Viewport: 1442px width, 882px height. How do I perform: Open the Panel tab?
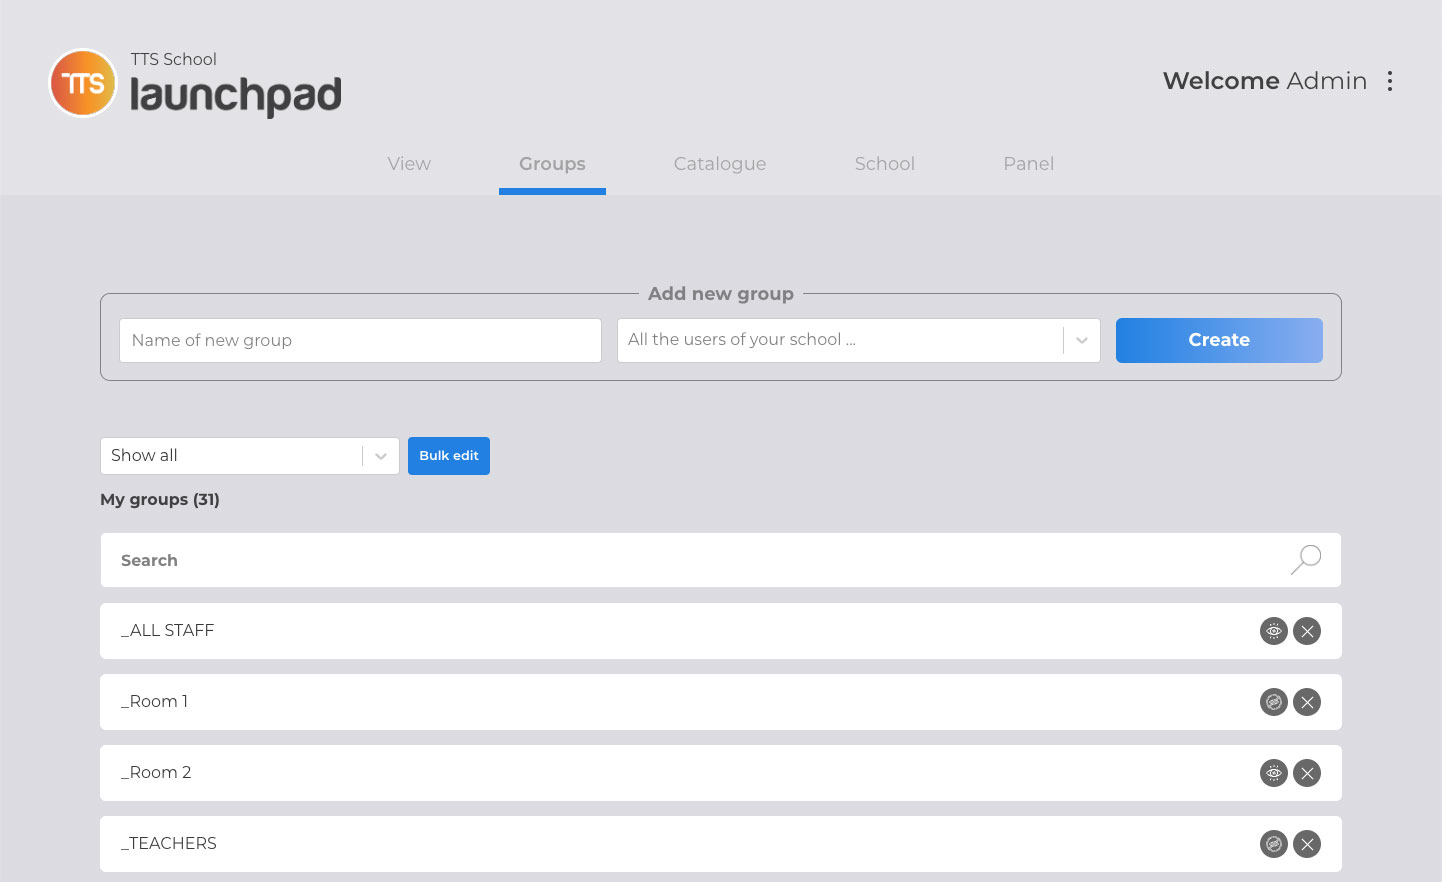pos(1029,164)
